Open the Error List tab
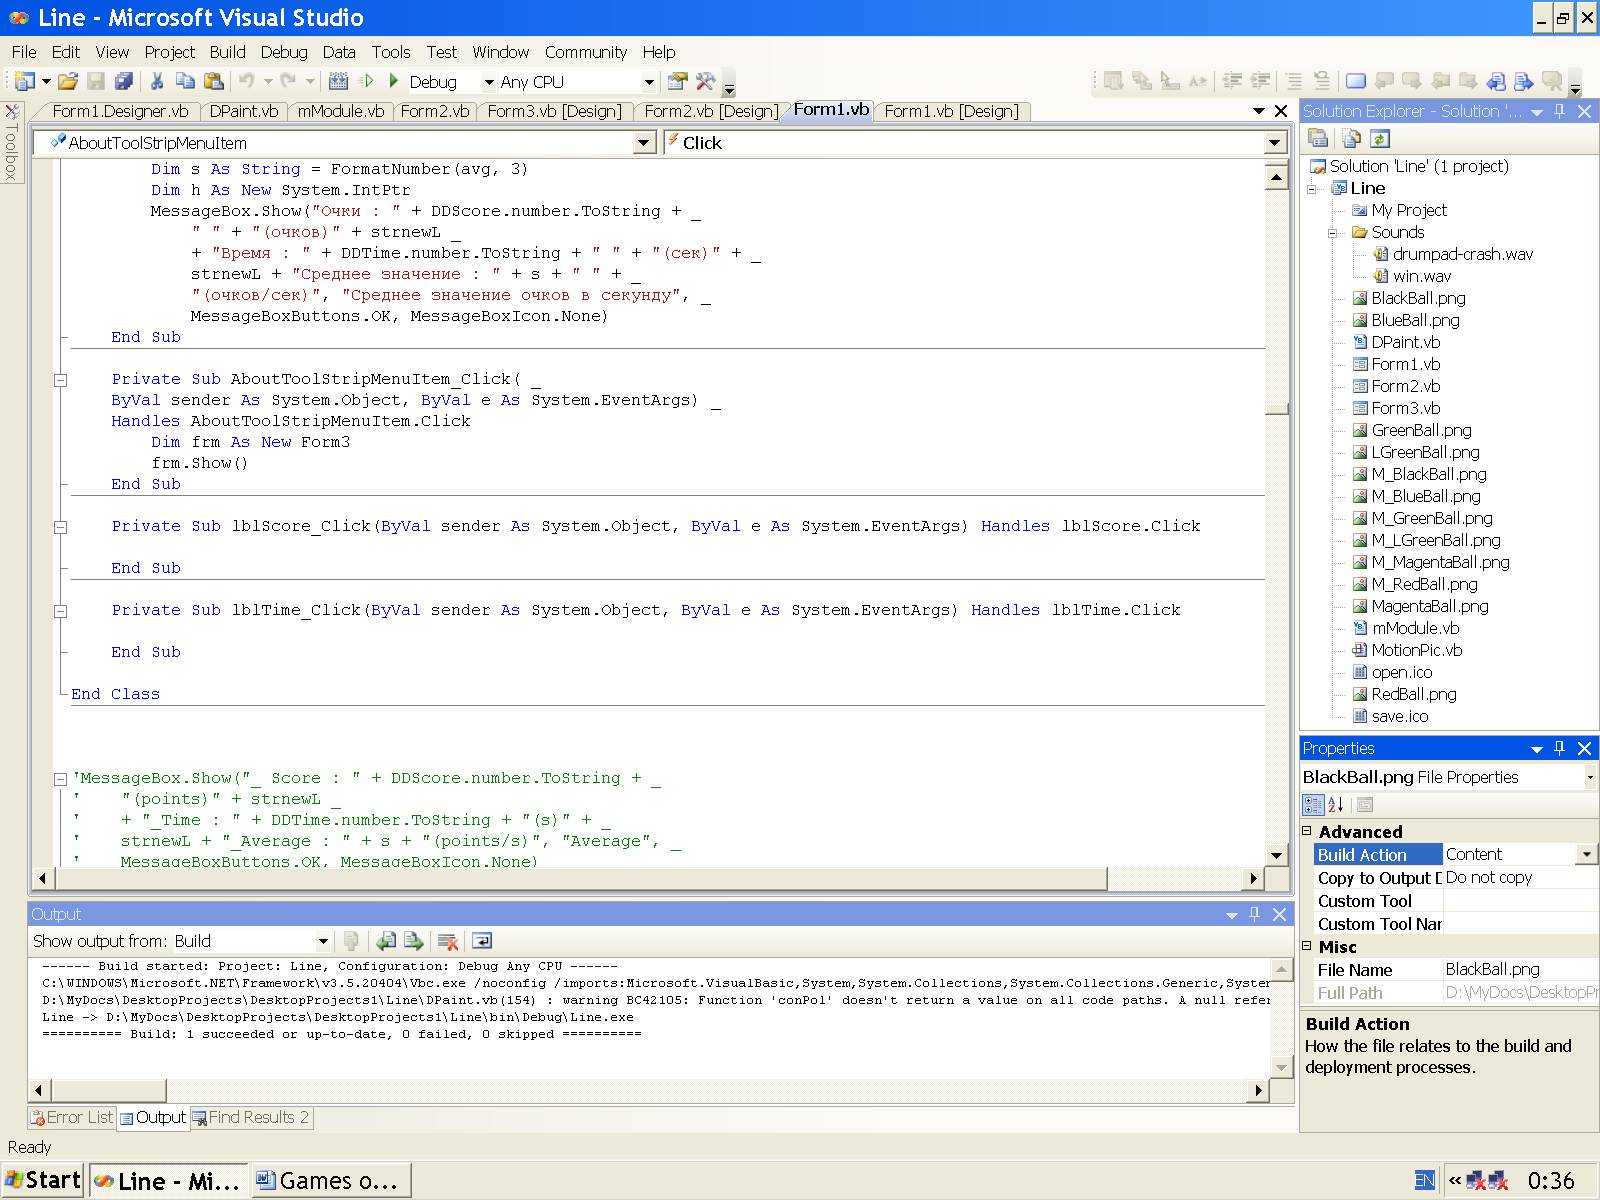This screenshot has height=1200, width=1600. (72, 1117)
